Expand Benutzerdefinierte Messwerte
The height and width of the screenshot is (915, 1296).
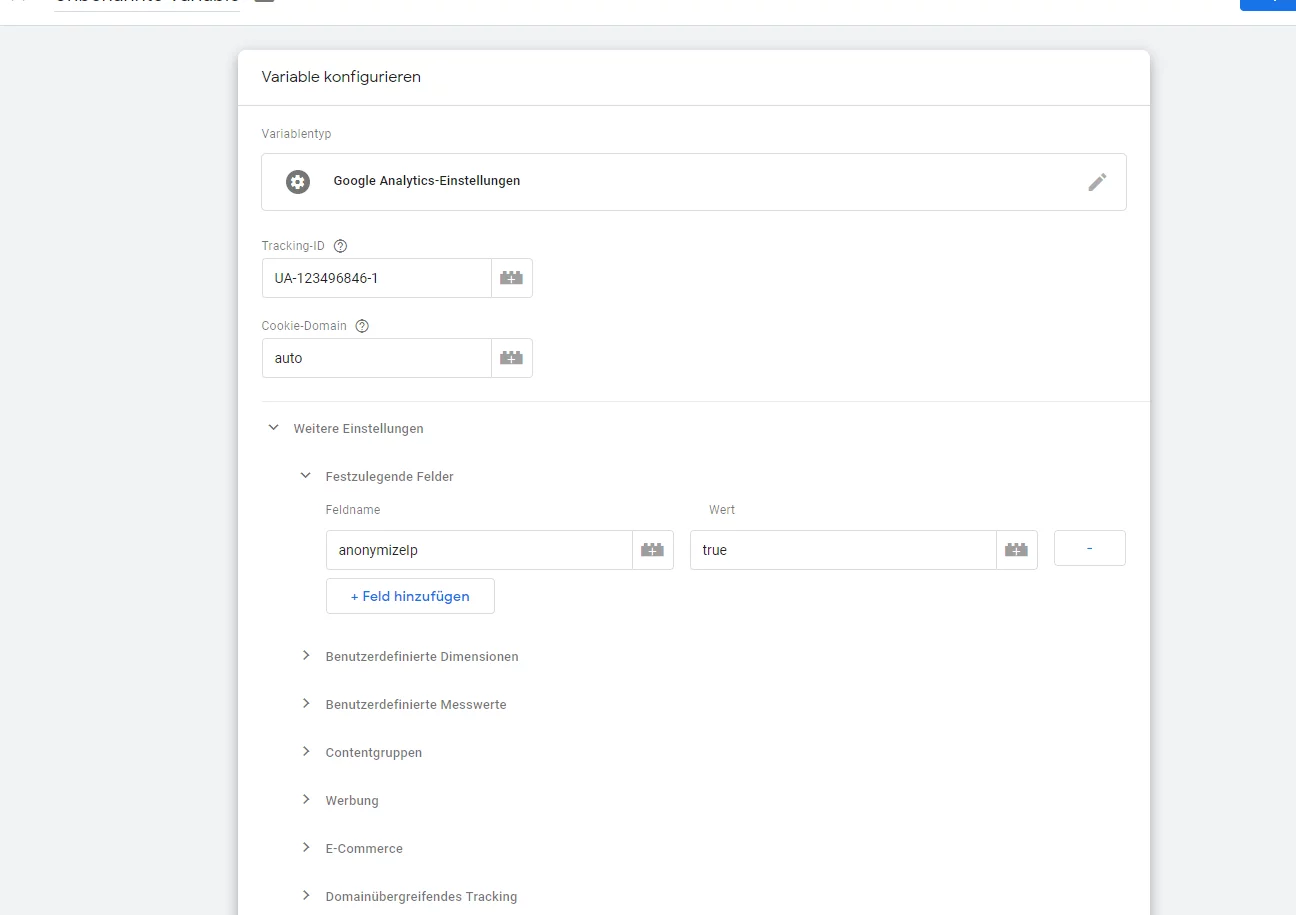click(x=306, y=704)
